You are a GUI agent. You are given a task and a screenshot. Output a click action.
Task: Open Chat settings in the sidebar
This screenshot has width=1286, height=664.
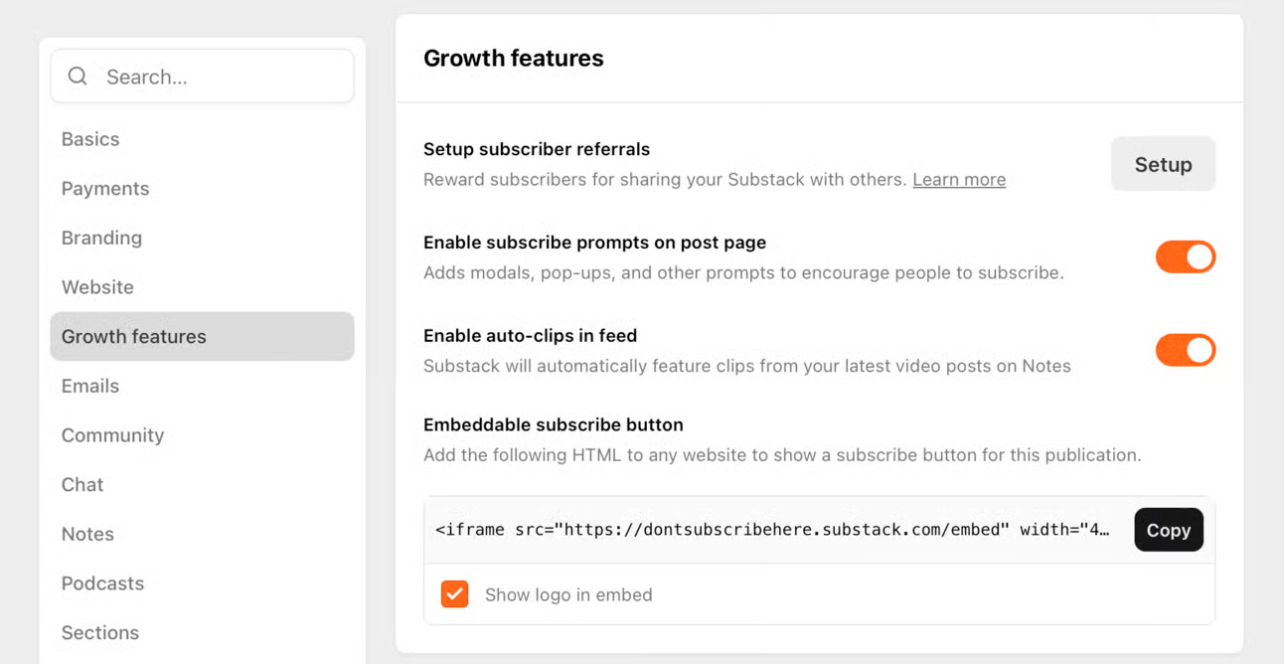(82, 485)
